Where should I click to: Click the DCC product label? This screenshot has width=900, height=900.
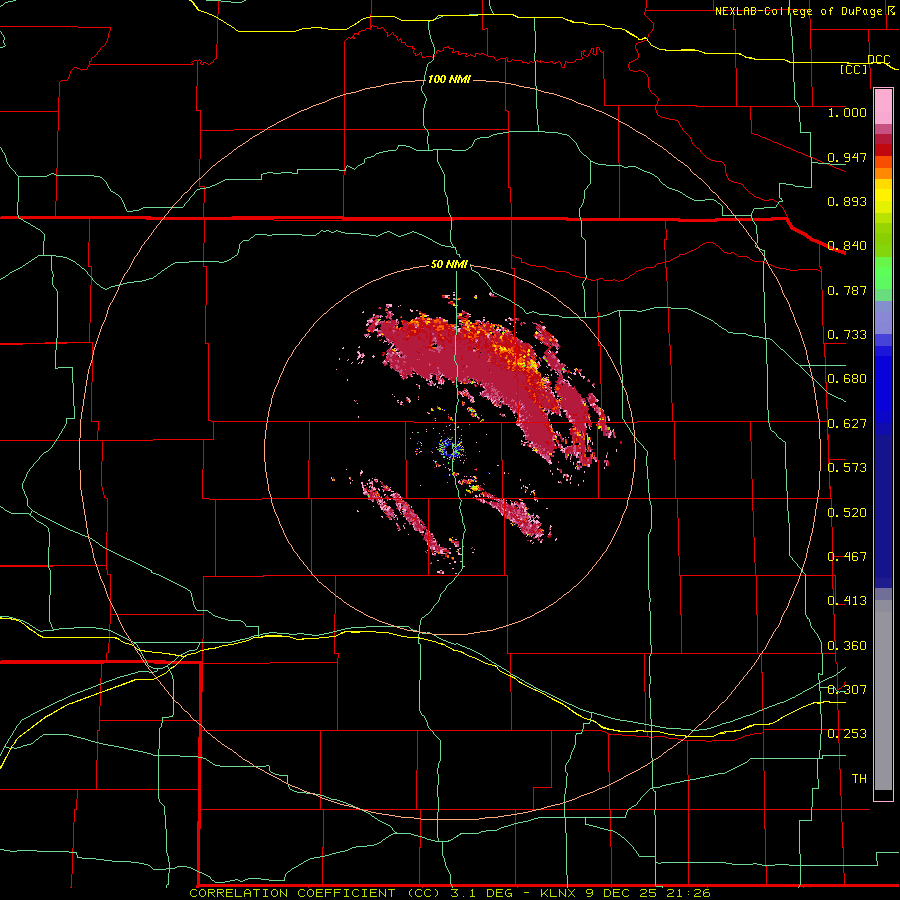(x=878, y=59)
